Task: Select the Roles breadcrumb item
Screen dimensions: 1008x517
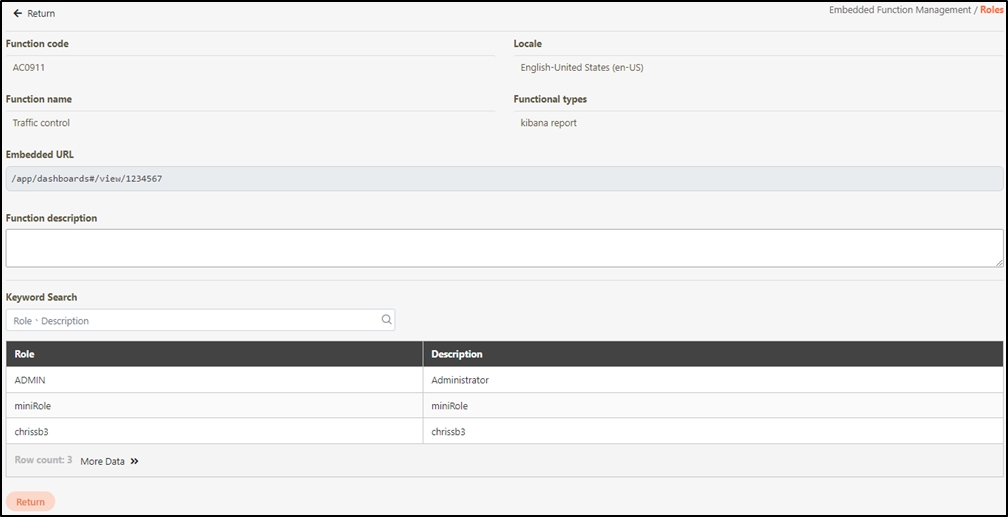Action: coord(991,10)
